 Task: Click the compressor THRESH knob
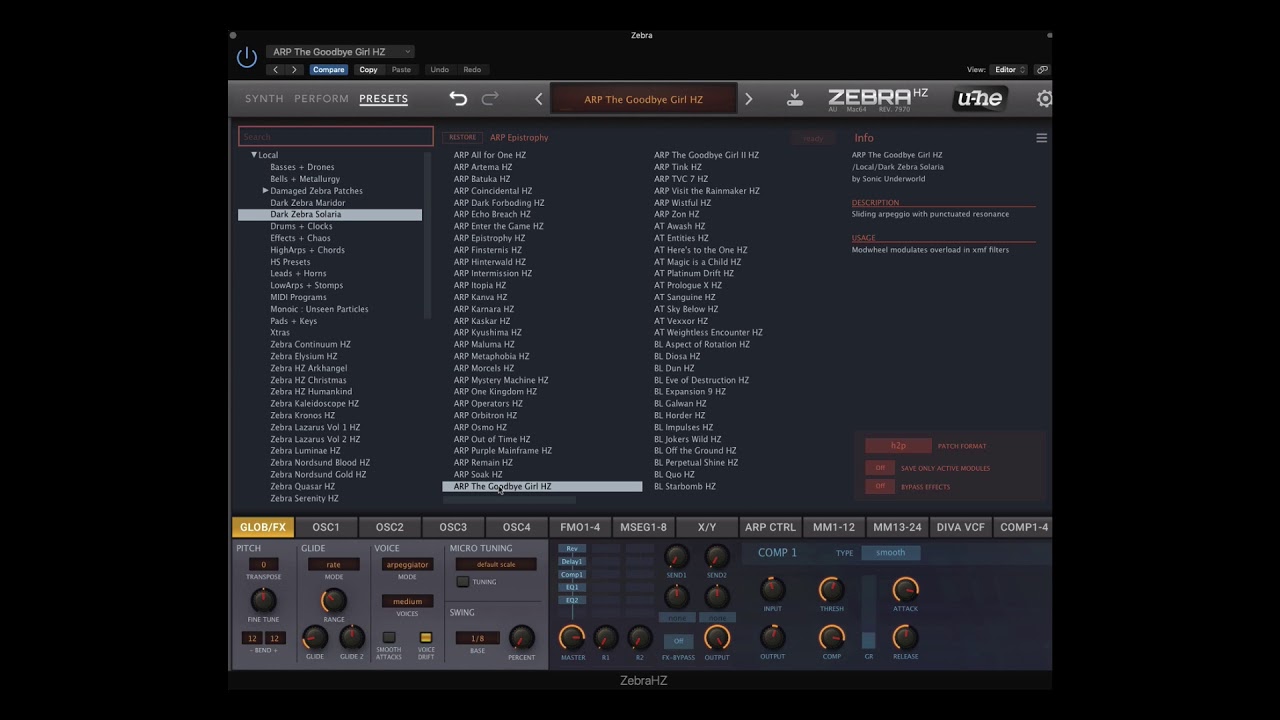point(832,589)
